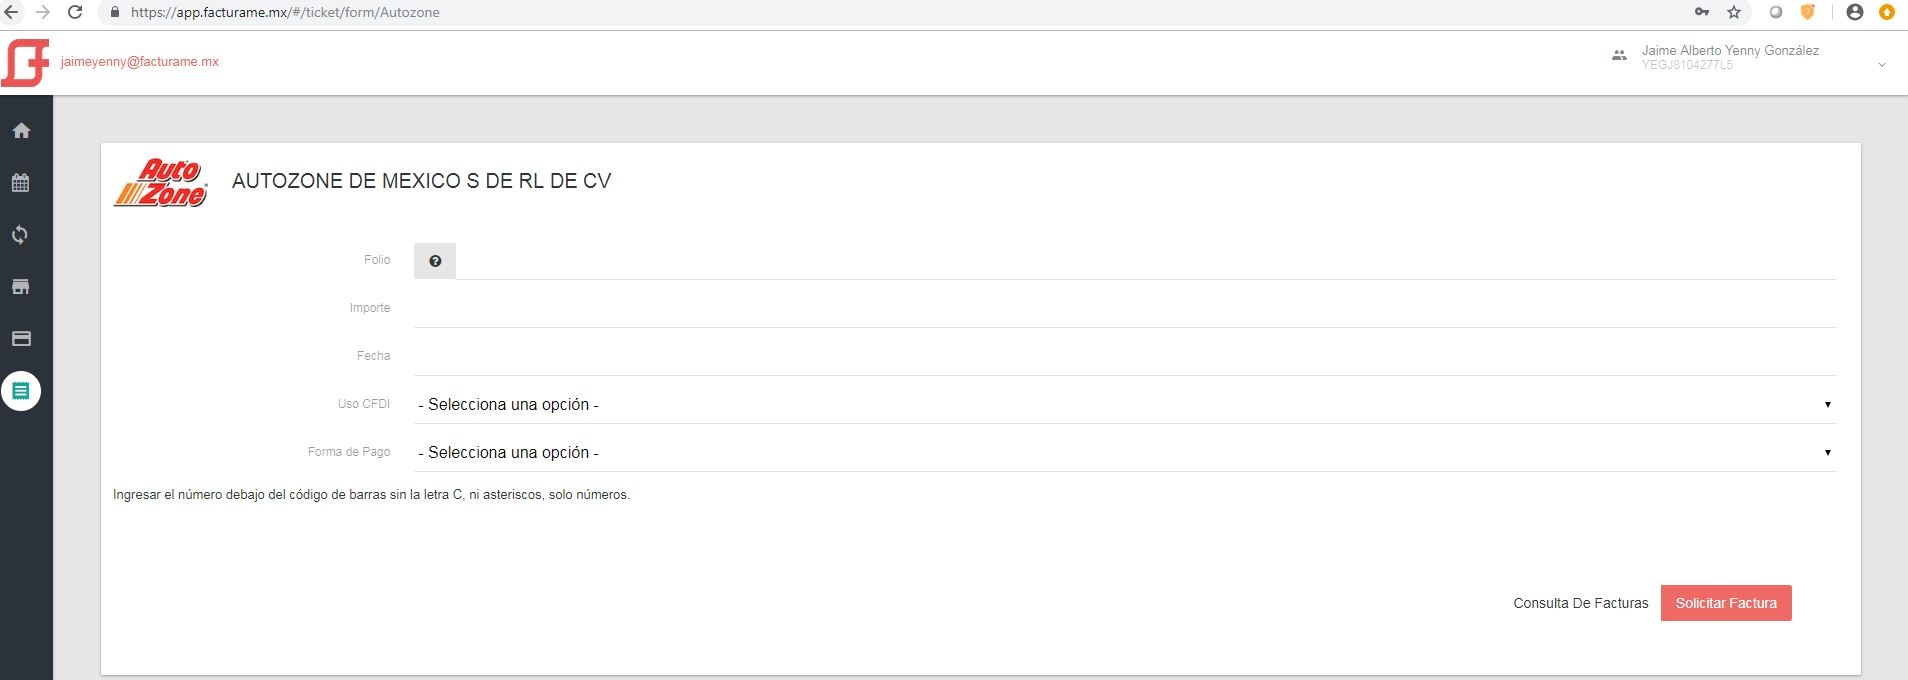This screenshot has width=1908, height=680.
Task: Click the browser bookmark star icon
Action: click(x=1734, y=12)
